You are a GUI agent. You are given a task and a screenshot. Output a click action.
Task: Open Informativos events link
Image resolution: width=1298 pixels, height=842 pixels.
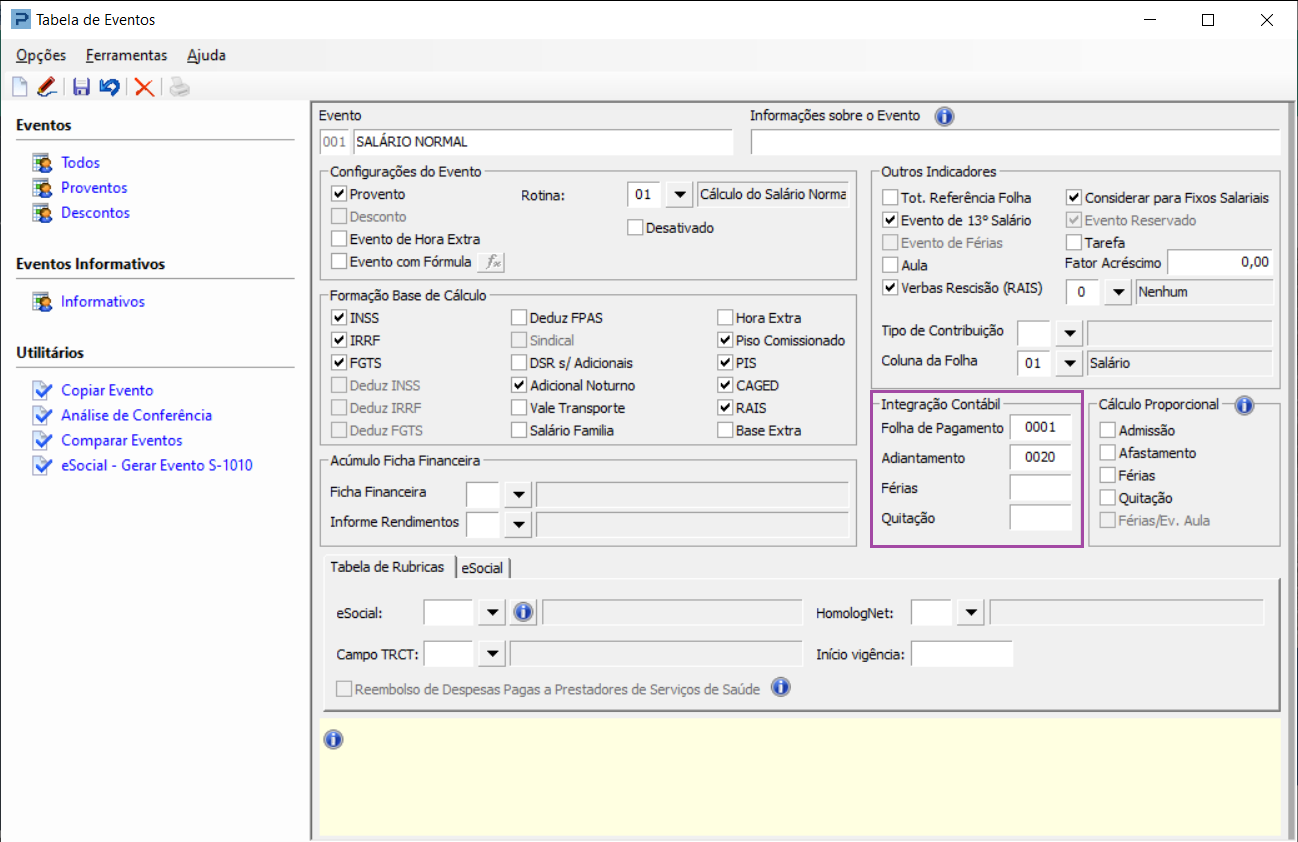pyautogui.click(x=103, y=301)
